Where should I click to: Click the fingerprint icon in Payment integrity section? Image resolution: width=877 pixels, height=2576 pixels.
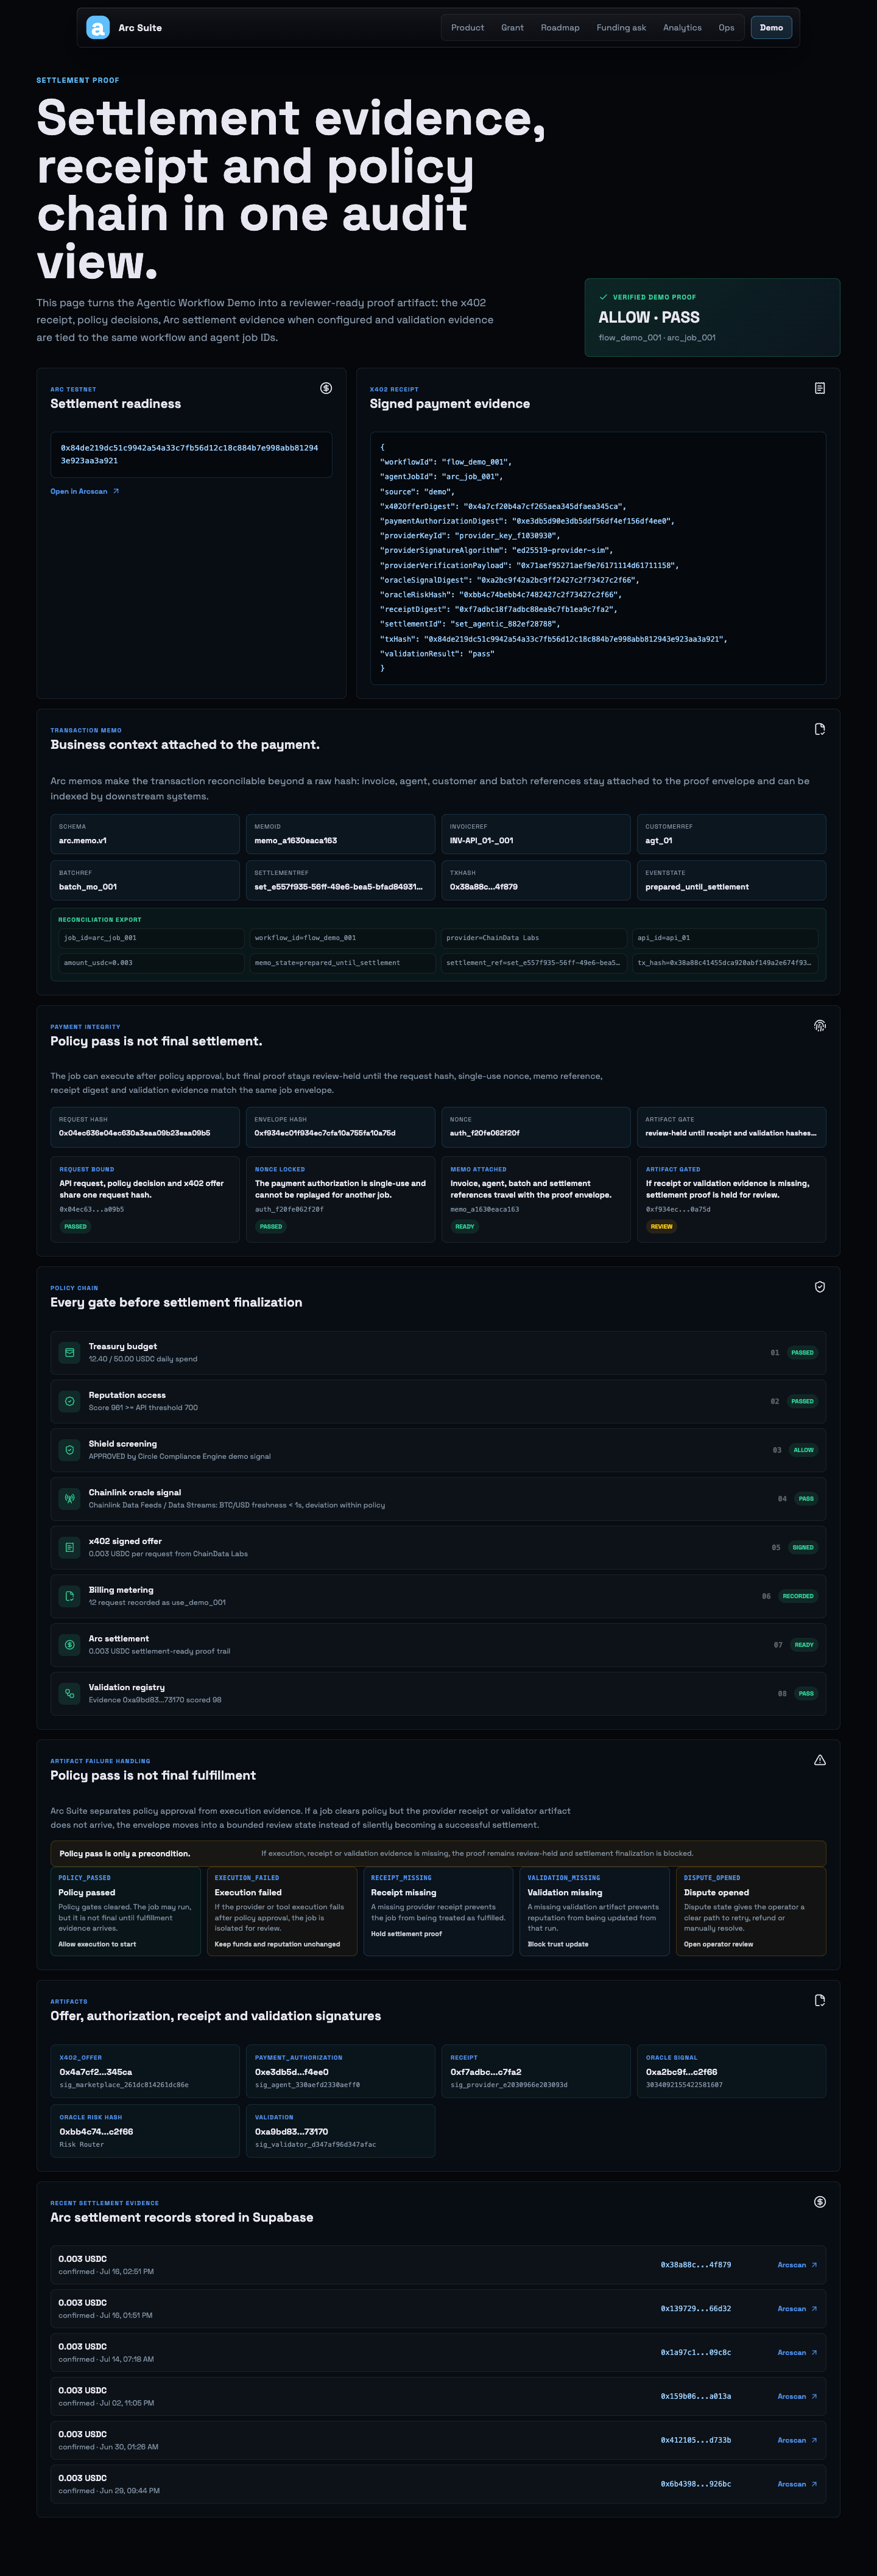[x=820, y=1025]
